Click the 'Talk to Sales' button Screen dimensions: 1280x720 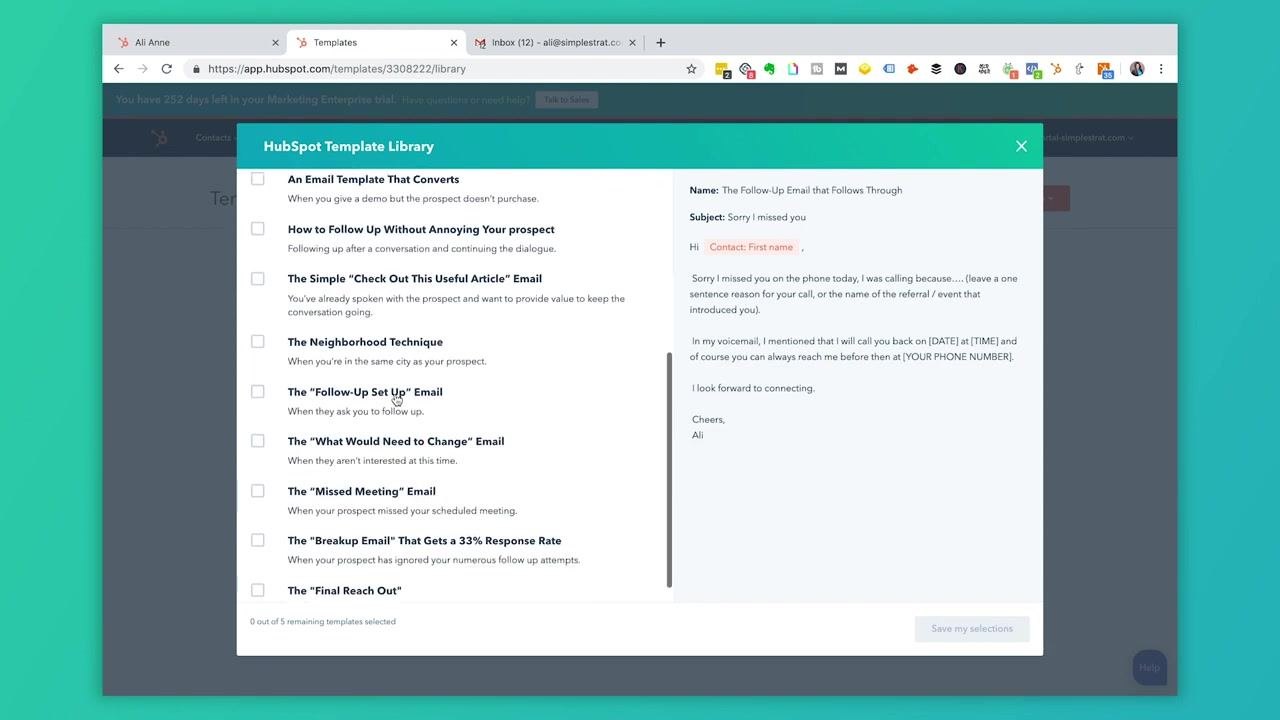coord(567,100)
